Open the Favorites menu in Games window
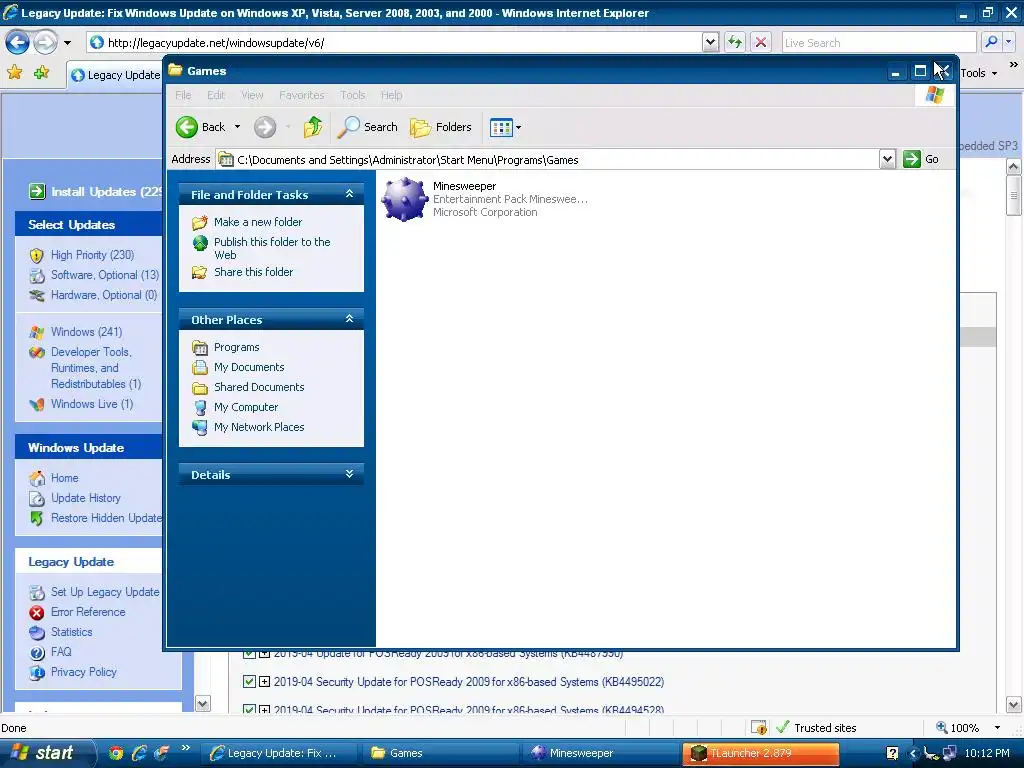Image resolution: width=1024 pixels, height=768 pixels. coord(302,95)
